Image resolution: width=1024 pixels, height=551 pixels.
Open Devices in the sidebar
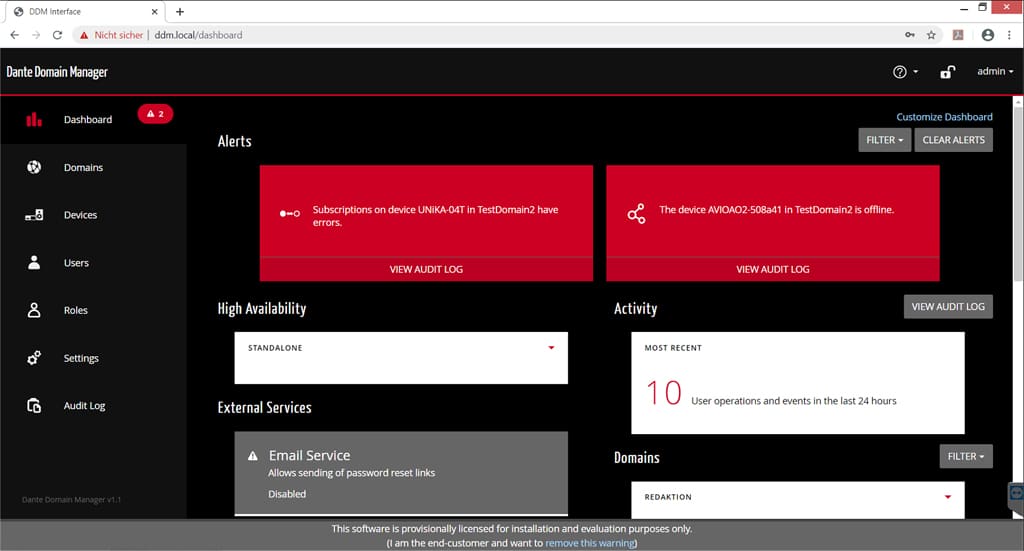click(93, 215)
